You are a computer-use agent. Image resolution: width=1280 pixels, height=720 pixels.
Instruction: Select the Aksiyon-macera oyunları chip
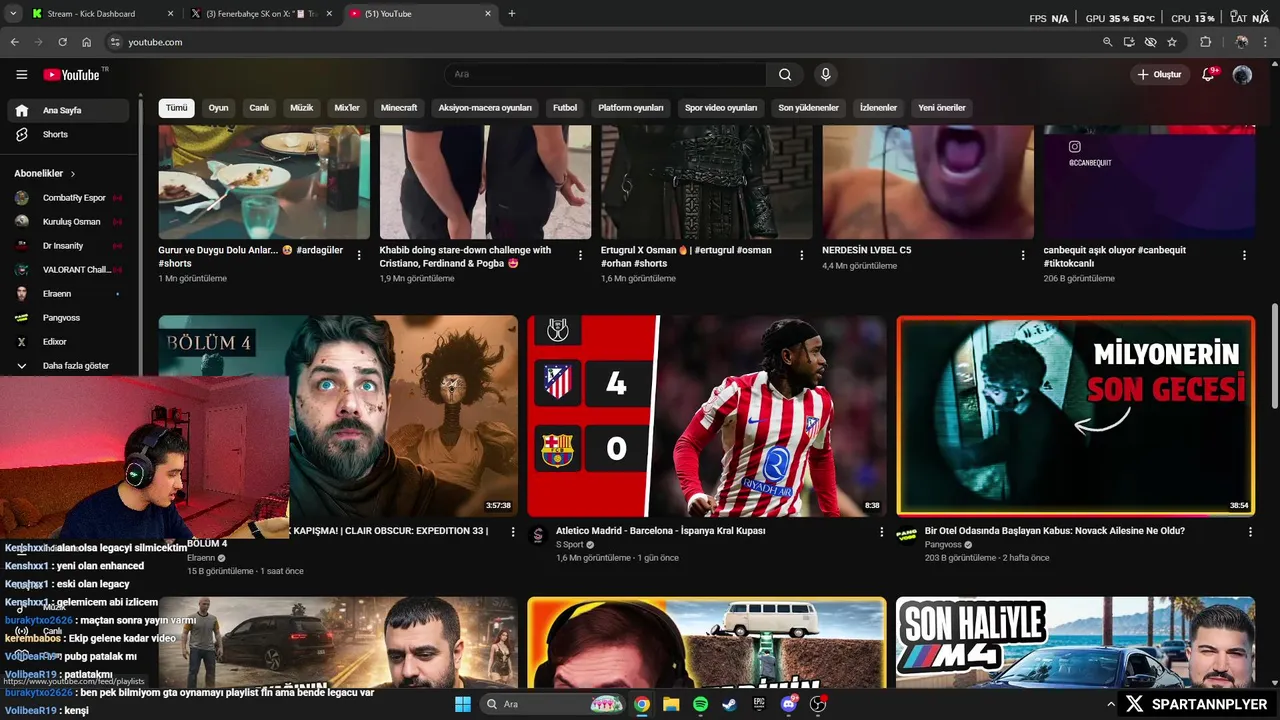(x=485, y=108)
